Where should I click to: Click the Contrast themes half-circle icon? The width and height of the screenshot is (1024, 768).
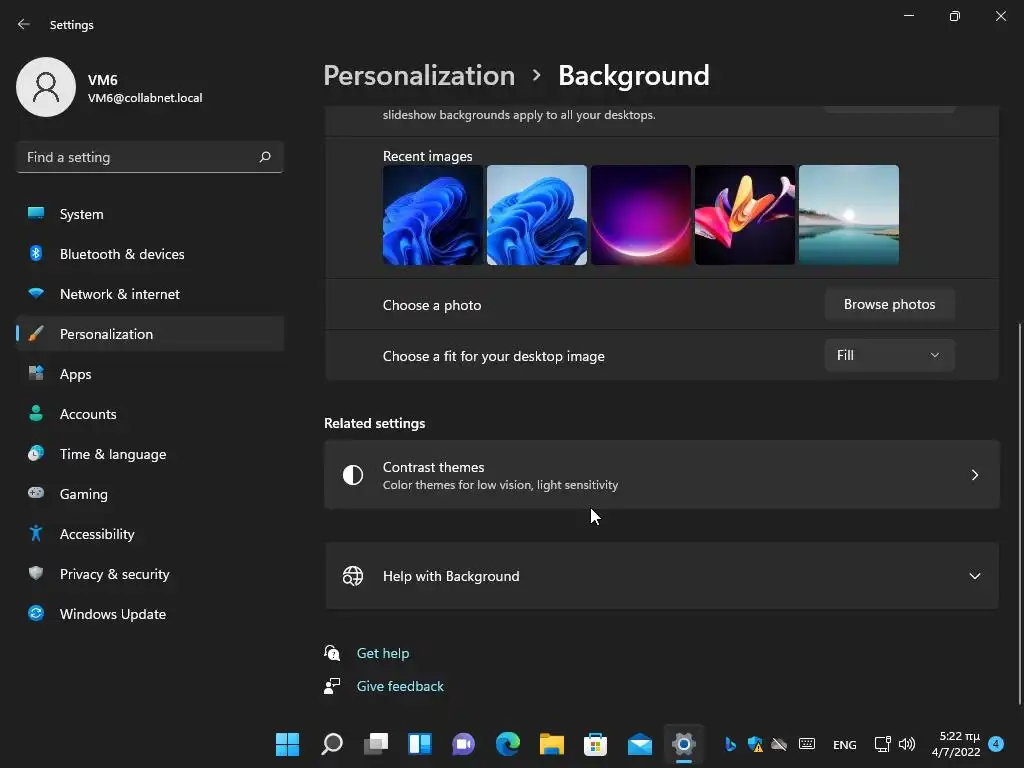(x=353, y=475)
